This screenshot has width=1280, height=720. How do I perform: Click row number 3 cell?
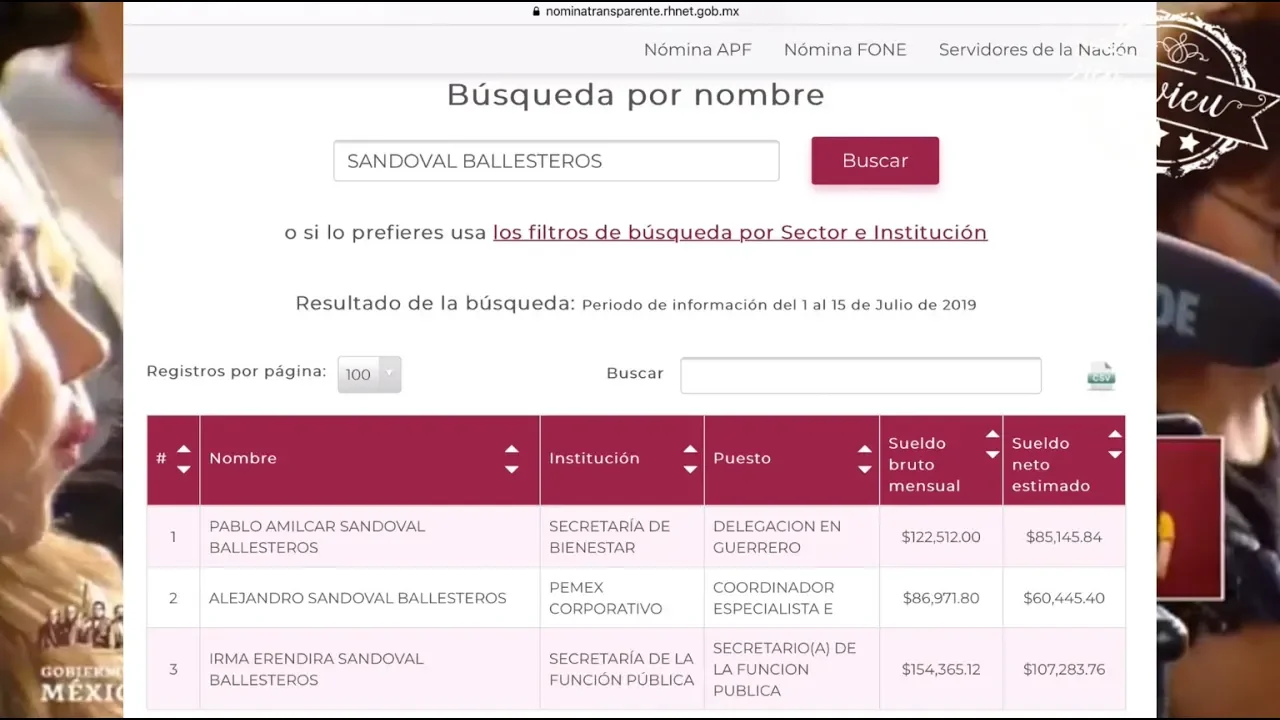173,669
